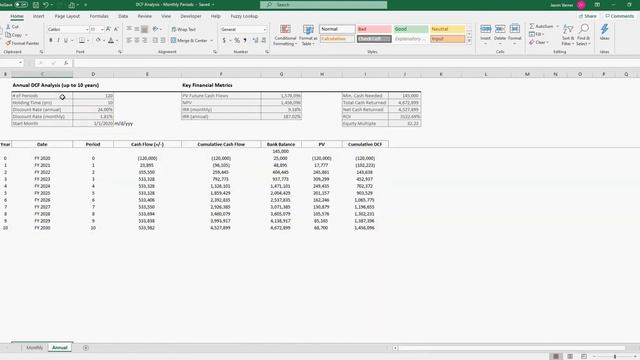Apply the Good cell style
640x360 pixels.
tap(411, 29)
